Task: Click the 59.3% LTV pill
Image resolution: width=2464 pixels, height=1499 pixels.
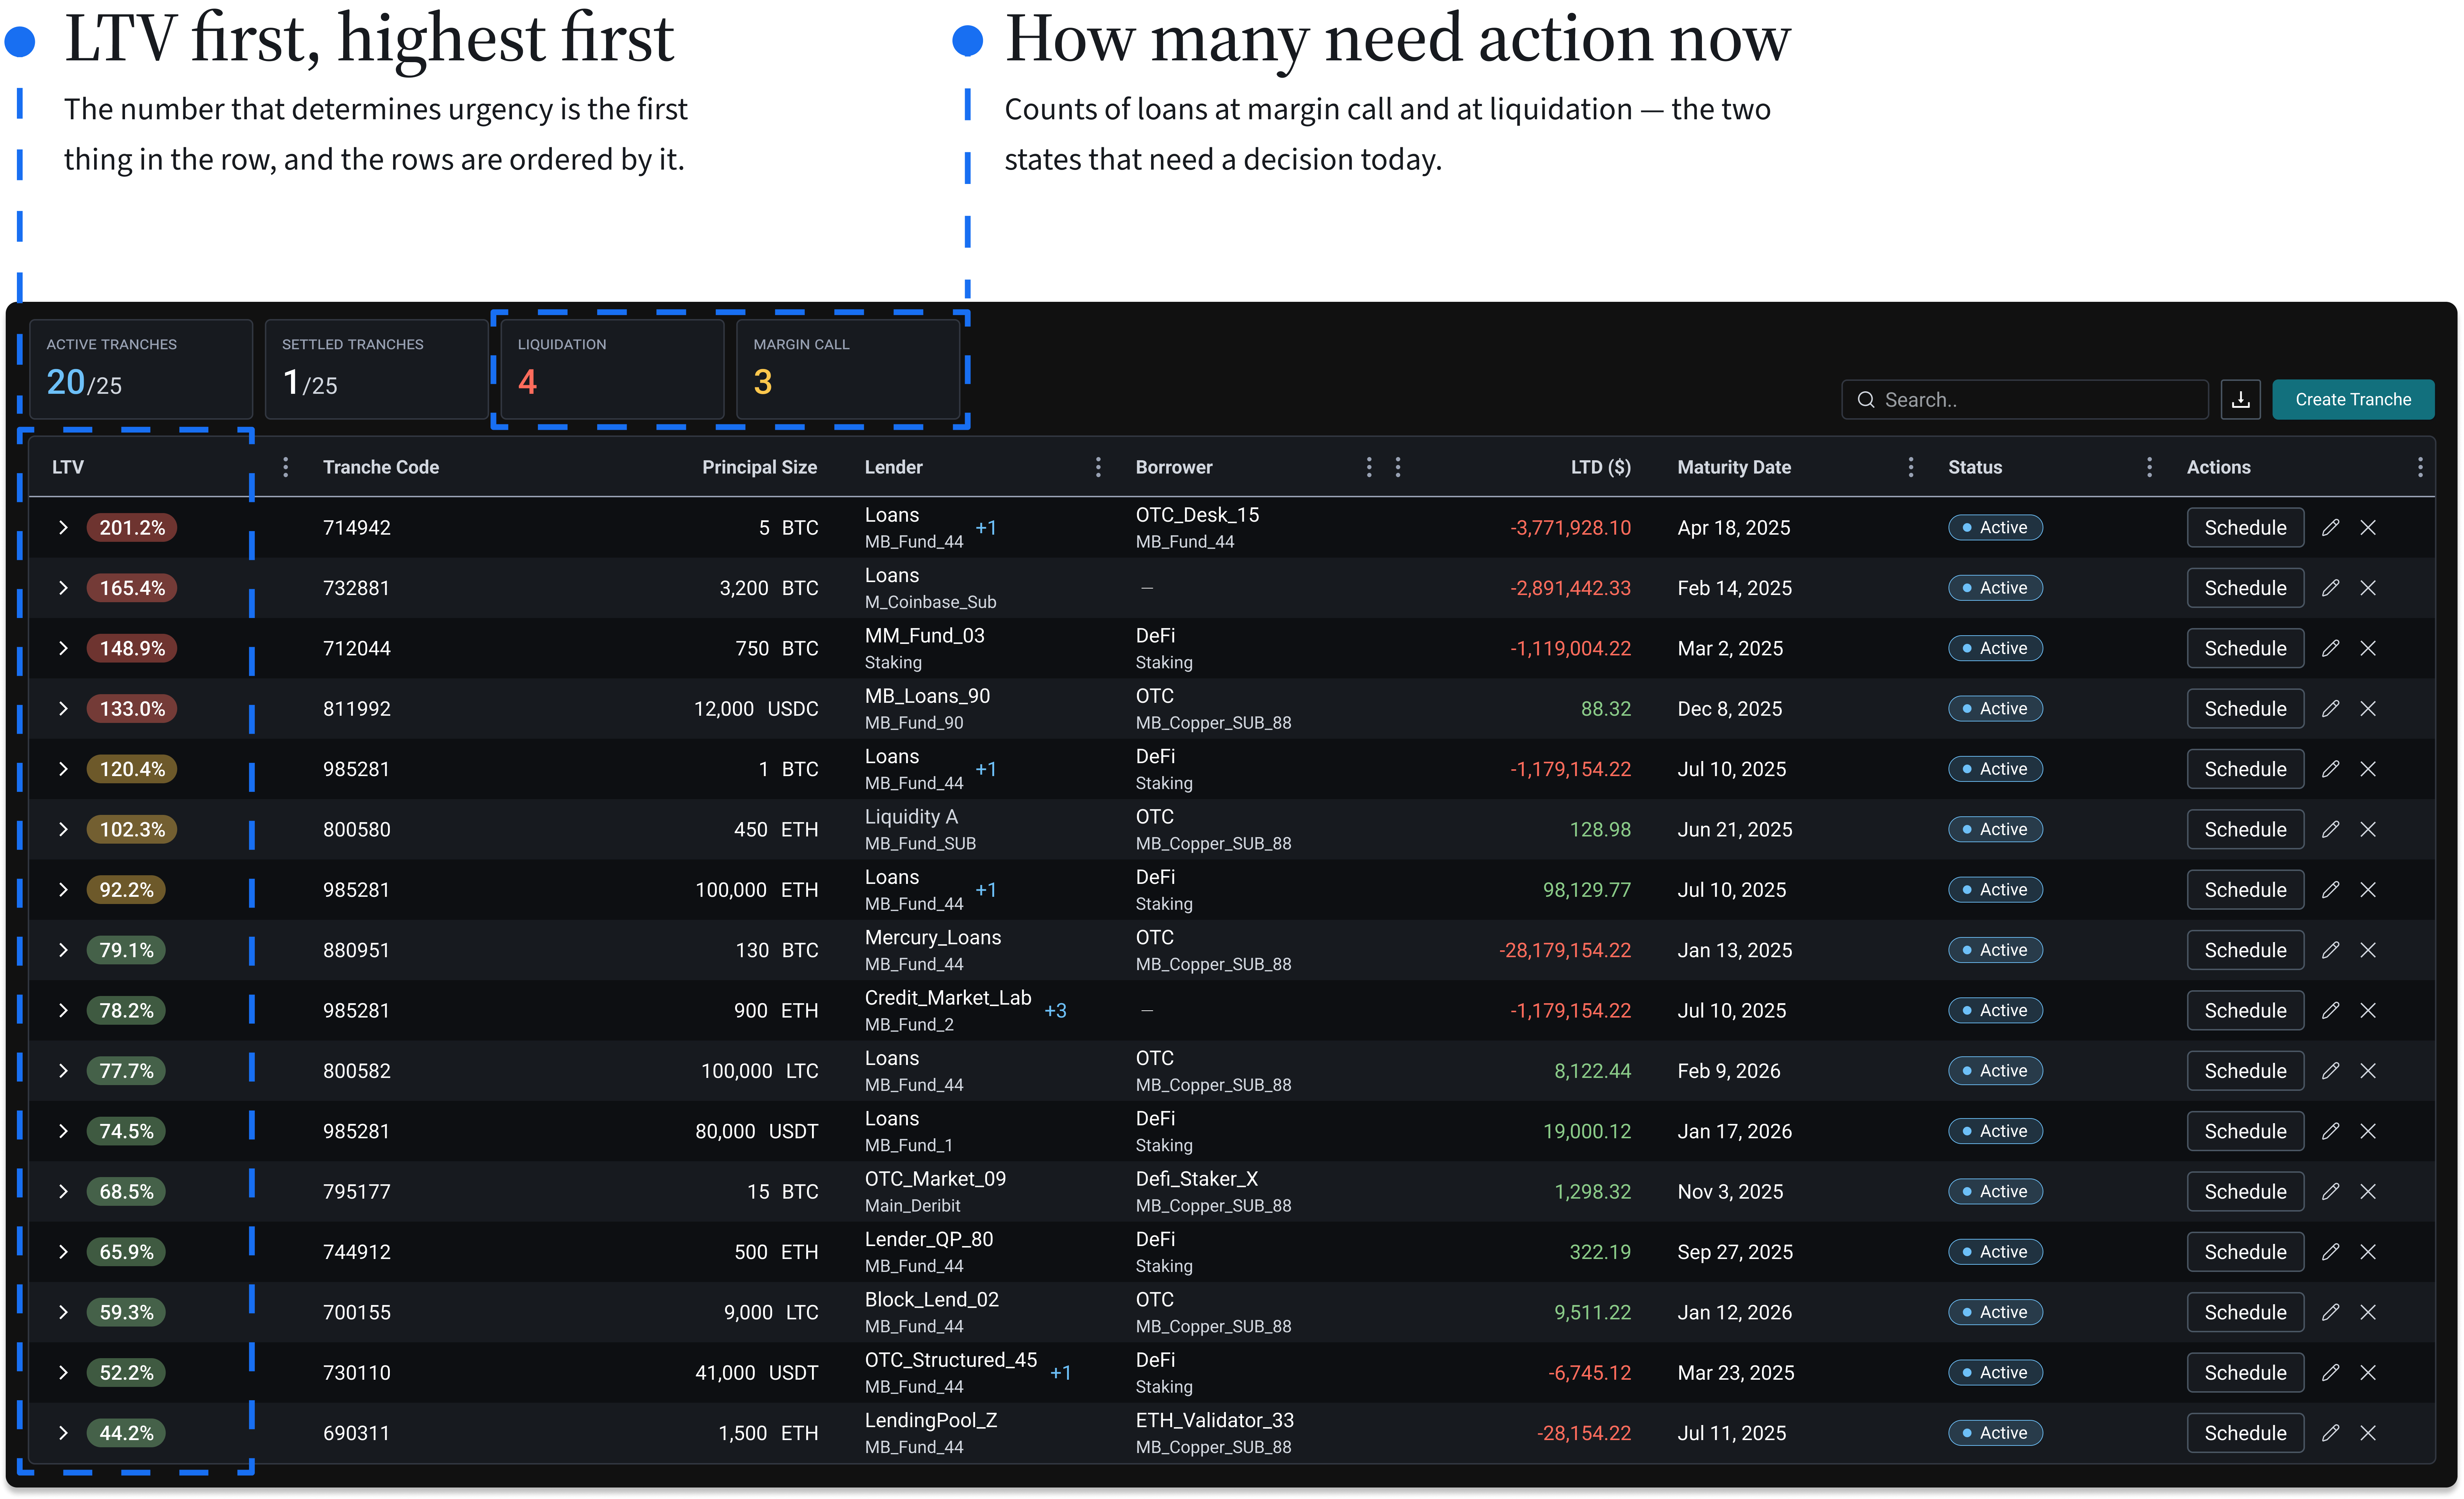Action: pos(126,1312)
